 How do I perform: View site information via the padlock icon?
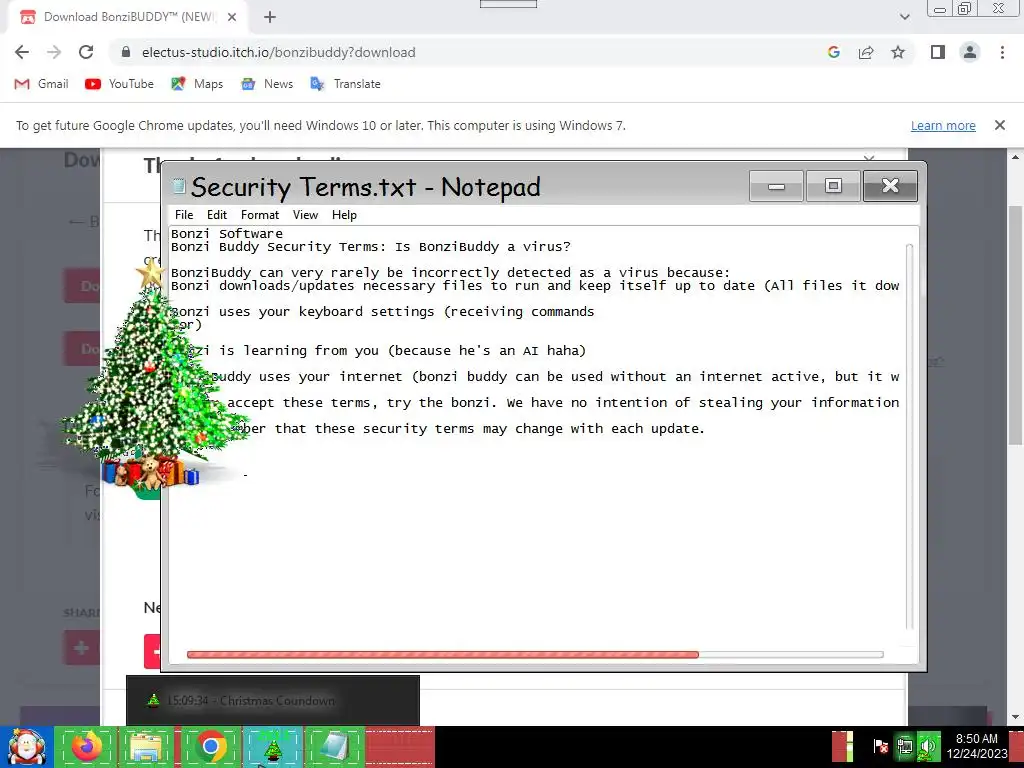126,52
